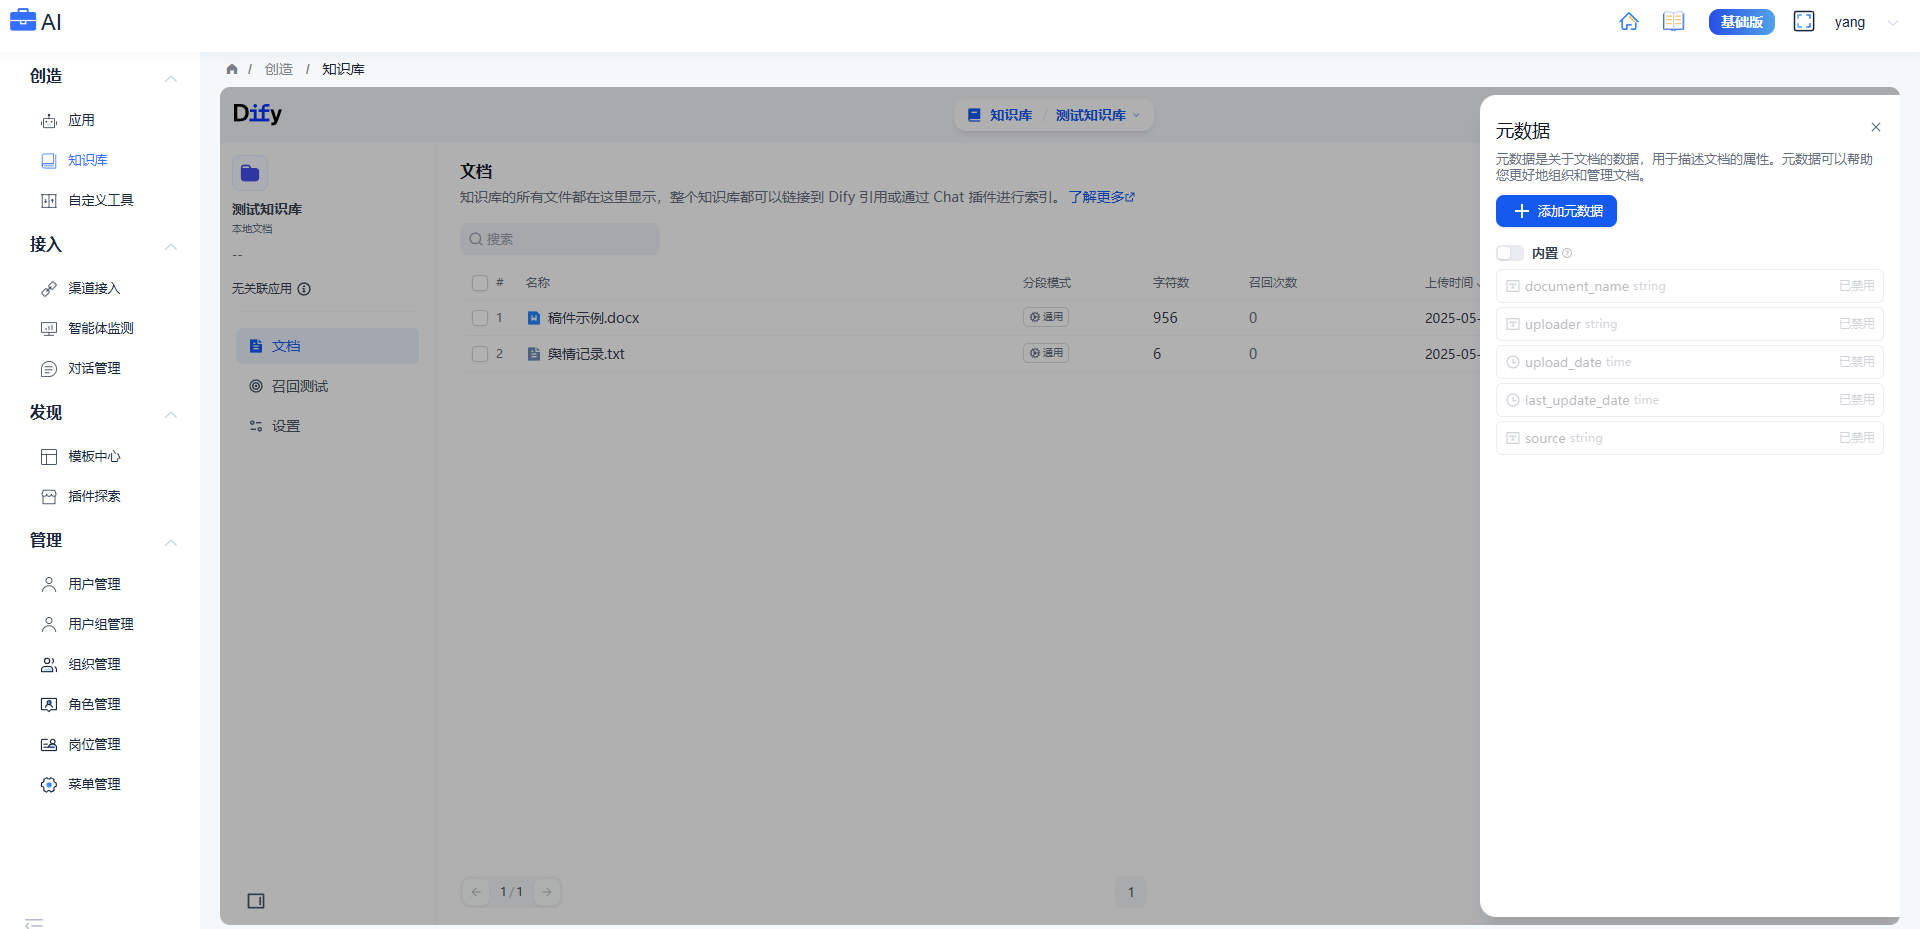Click the 添加元数据 button
This screenshot has width=1920, height=929.
(1556, 211)
